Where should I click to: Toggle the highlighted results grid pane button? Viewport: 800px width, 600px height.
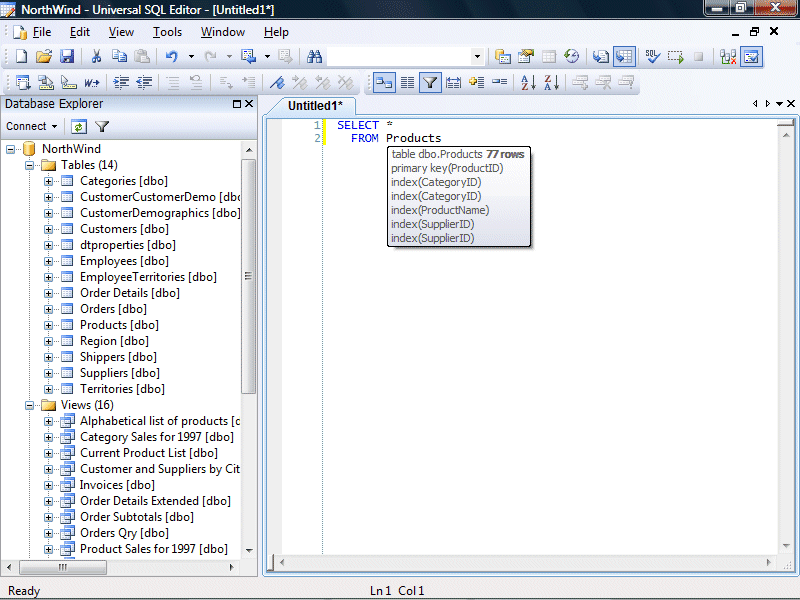625,57
